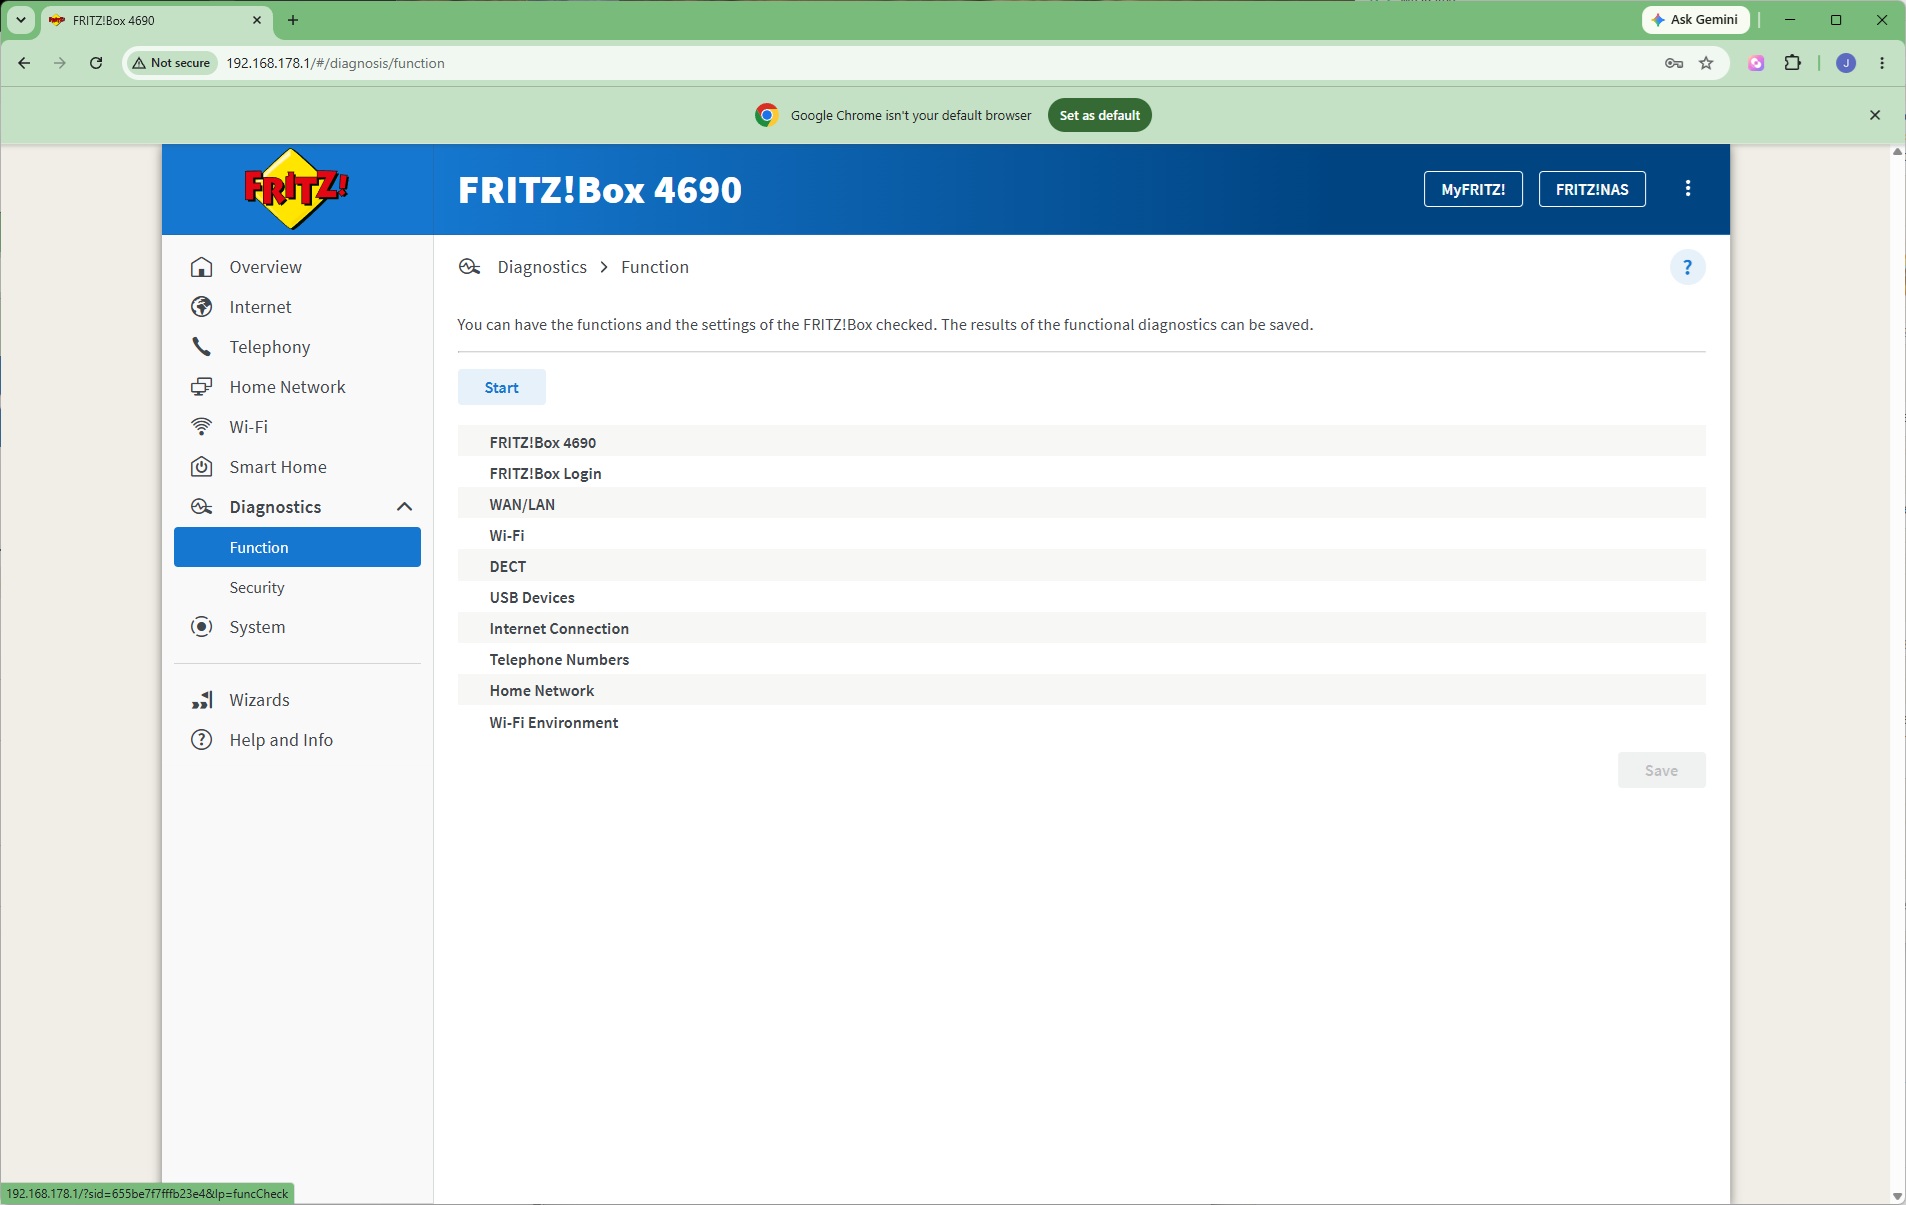The width and height of the screenshot is (1906, 1205).
Task: Click the Diagnostics sidebar icon
Action: coord(202,507)
